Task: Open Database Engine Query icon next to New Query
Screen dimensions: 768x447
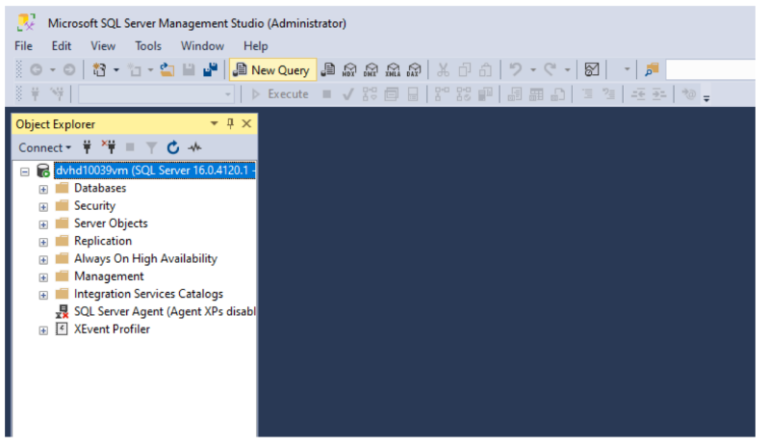Action: coord(328,70)
